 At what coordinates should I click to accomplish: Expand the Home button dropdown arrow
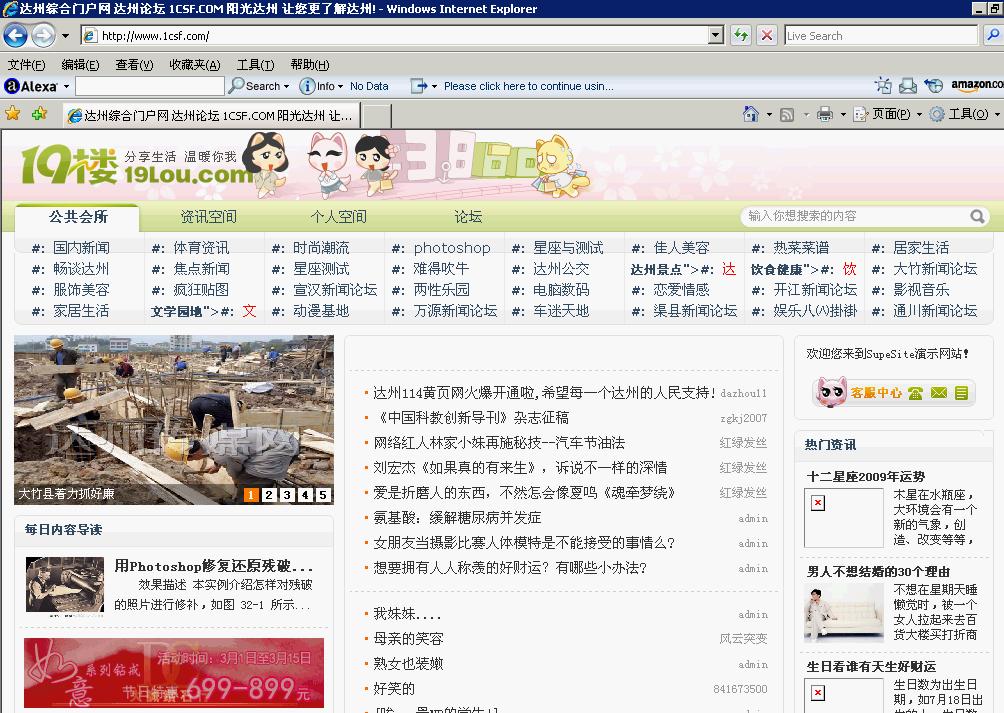click(x=769, y=115)
